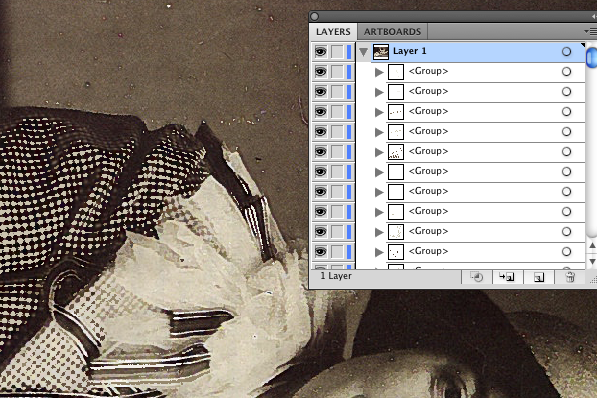Image resolution: width=597 pixels, height=398 pixels.
Task: Collapse Layer 1 with its disclosure triangle
Action: [364, 52]
